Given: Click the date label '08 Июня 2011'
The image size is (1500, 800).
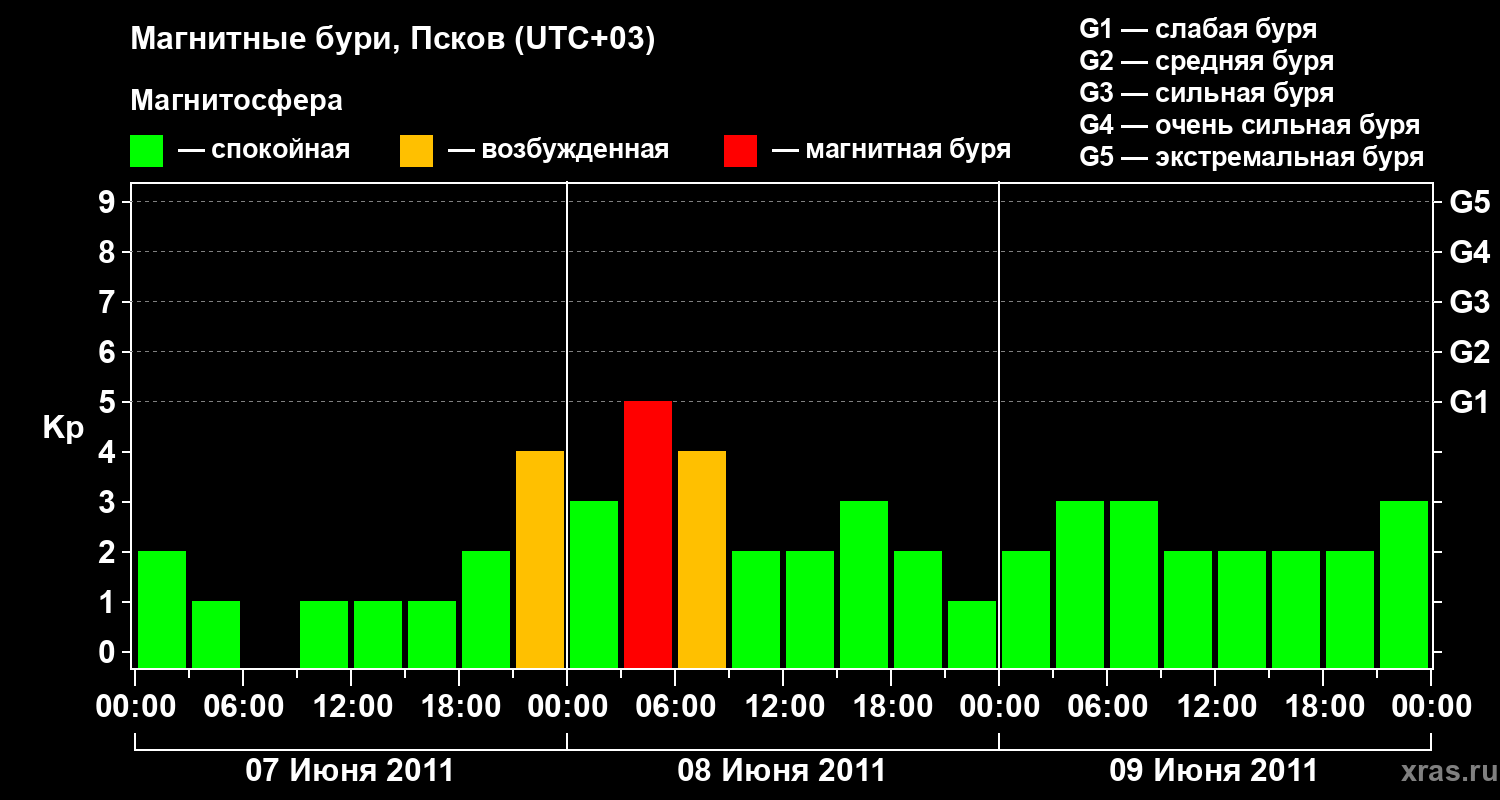Looking at the screenshot, I should 782,771.
